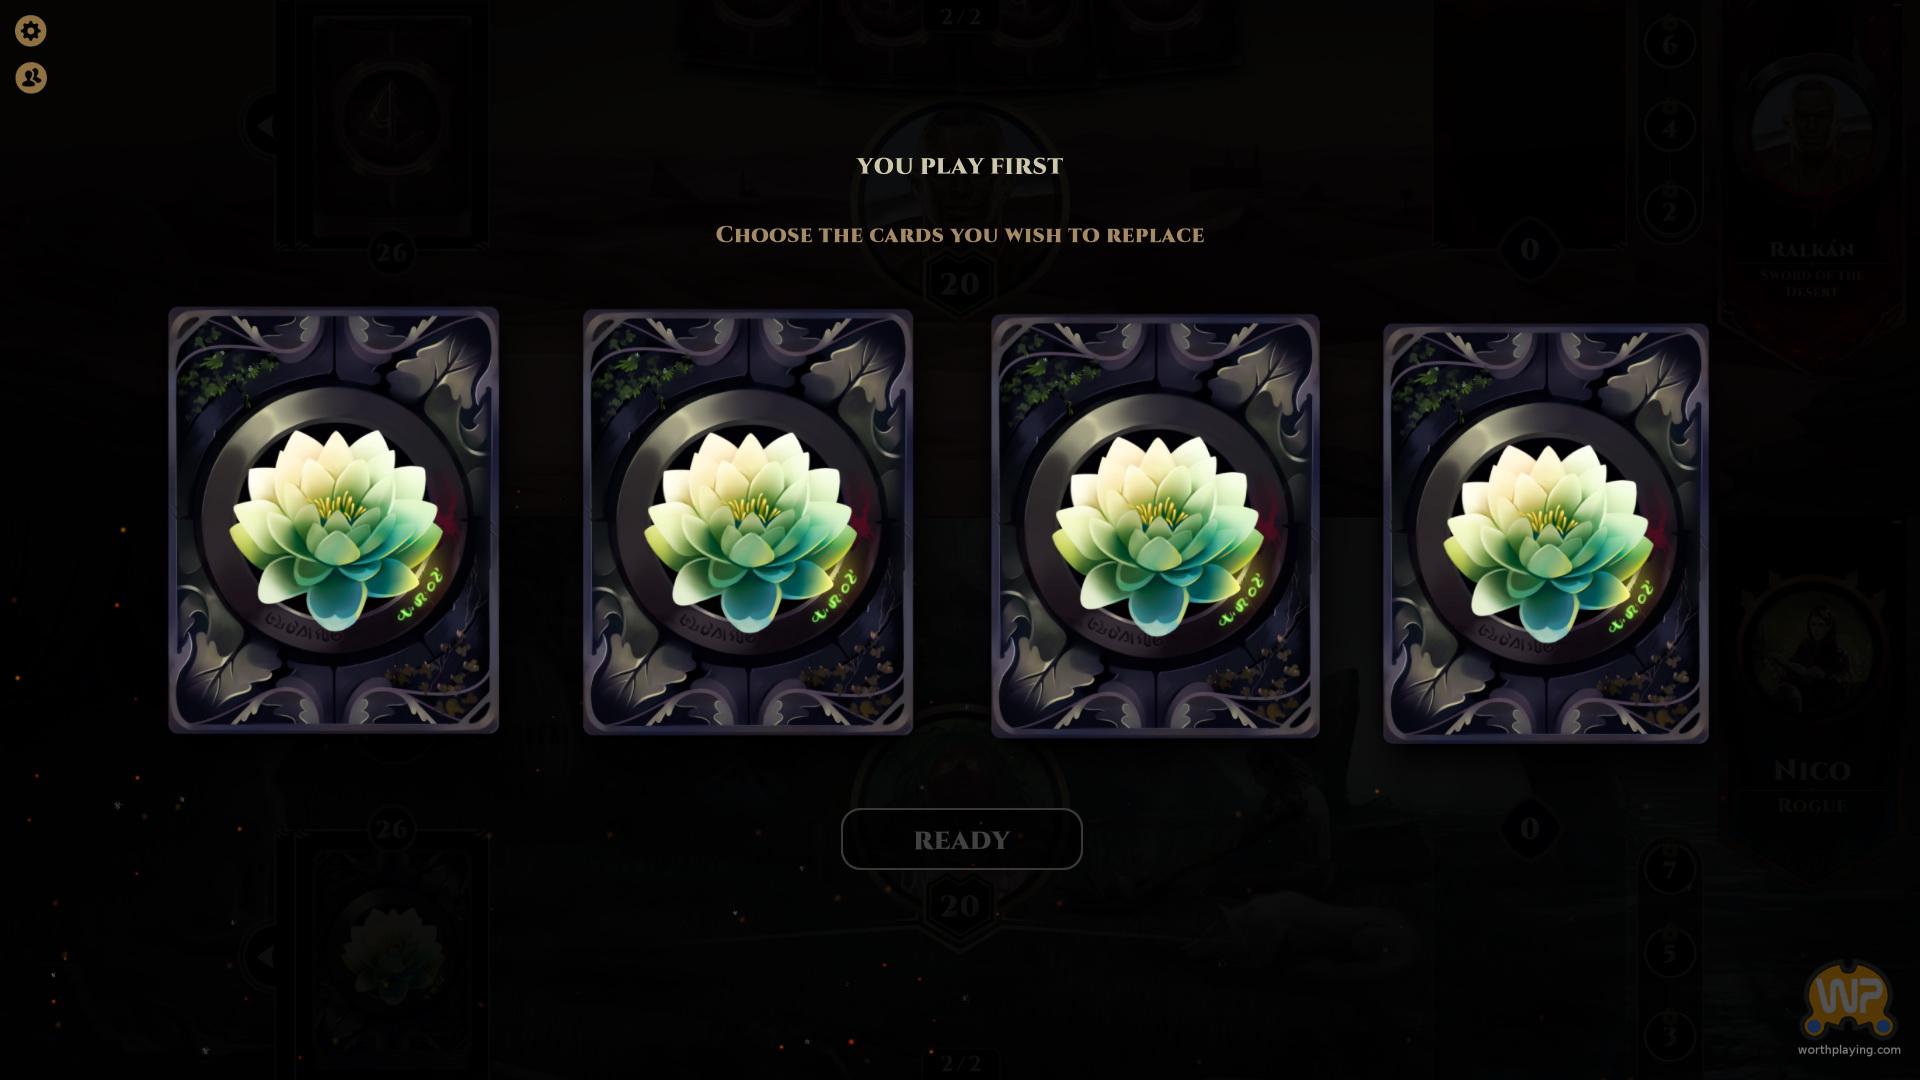Image resolution: width=1920 pixels, height=1080 pixels.
Task: Toggle the second lotus card from left
Action: click(x=748, y=522)
